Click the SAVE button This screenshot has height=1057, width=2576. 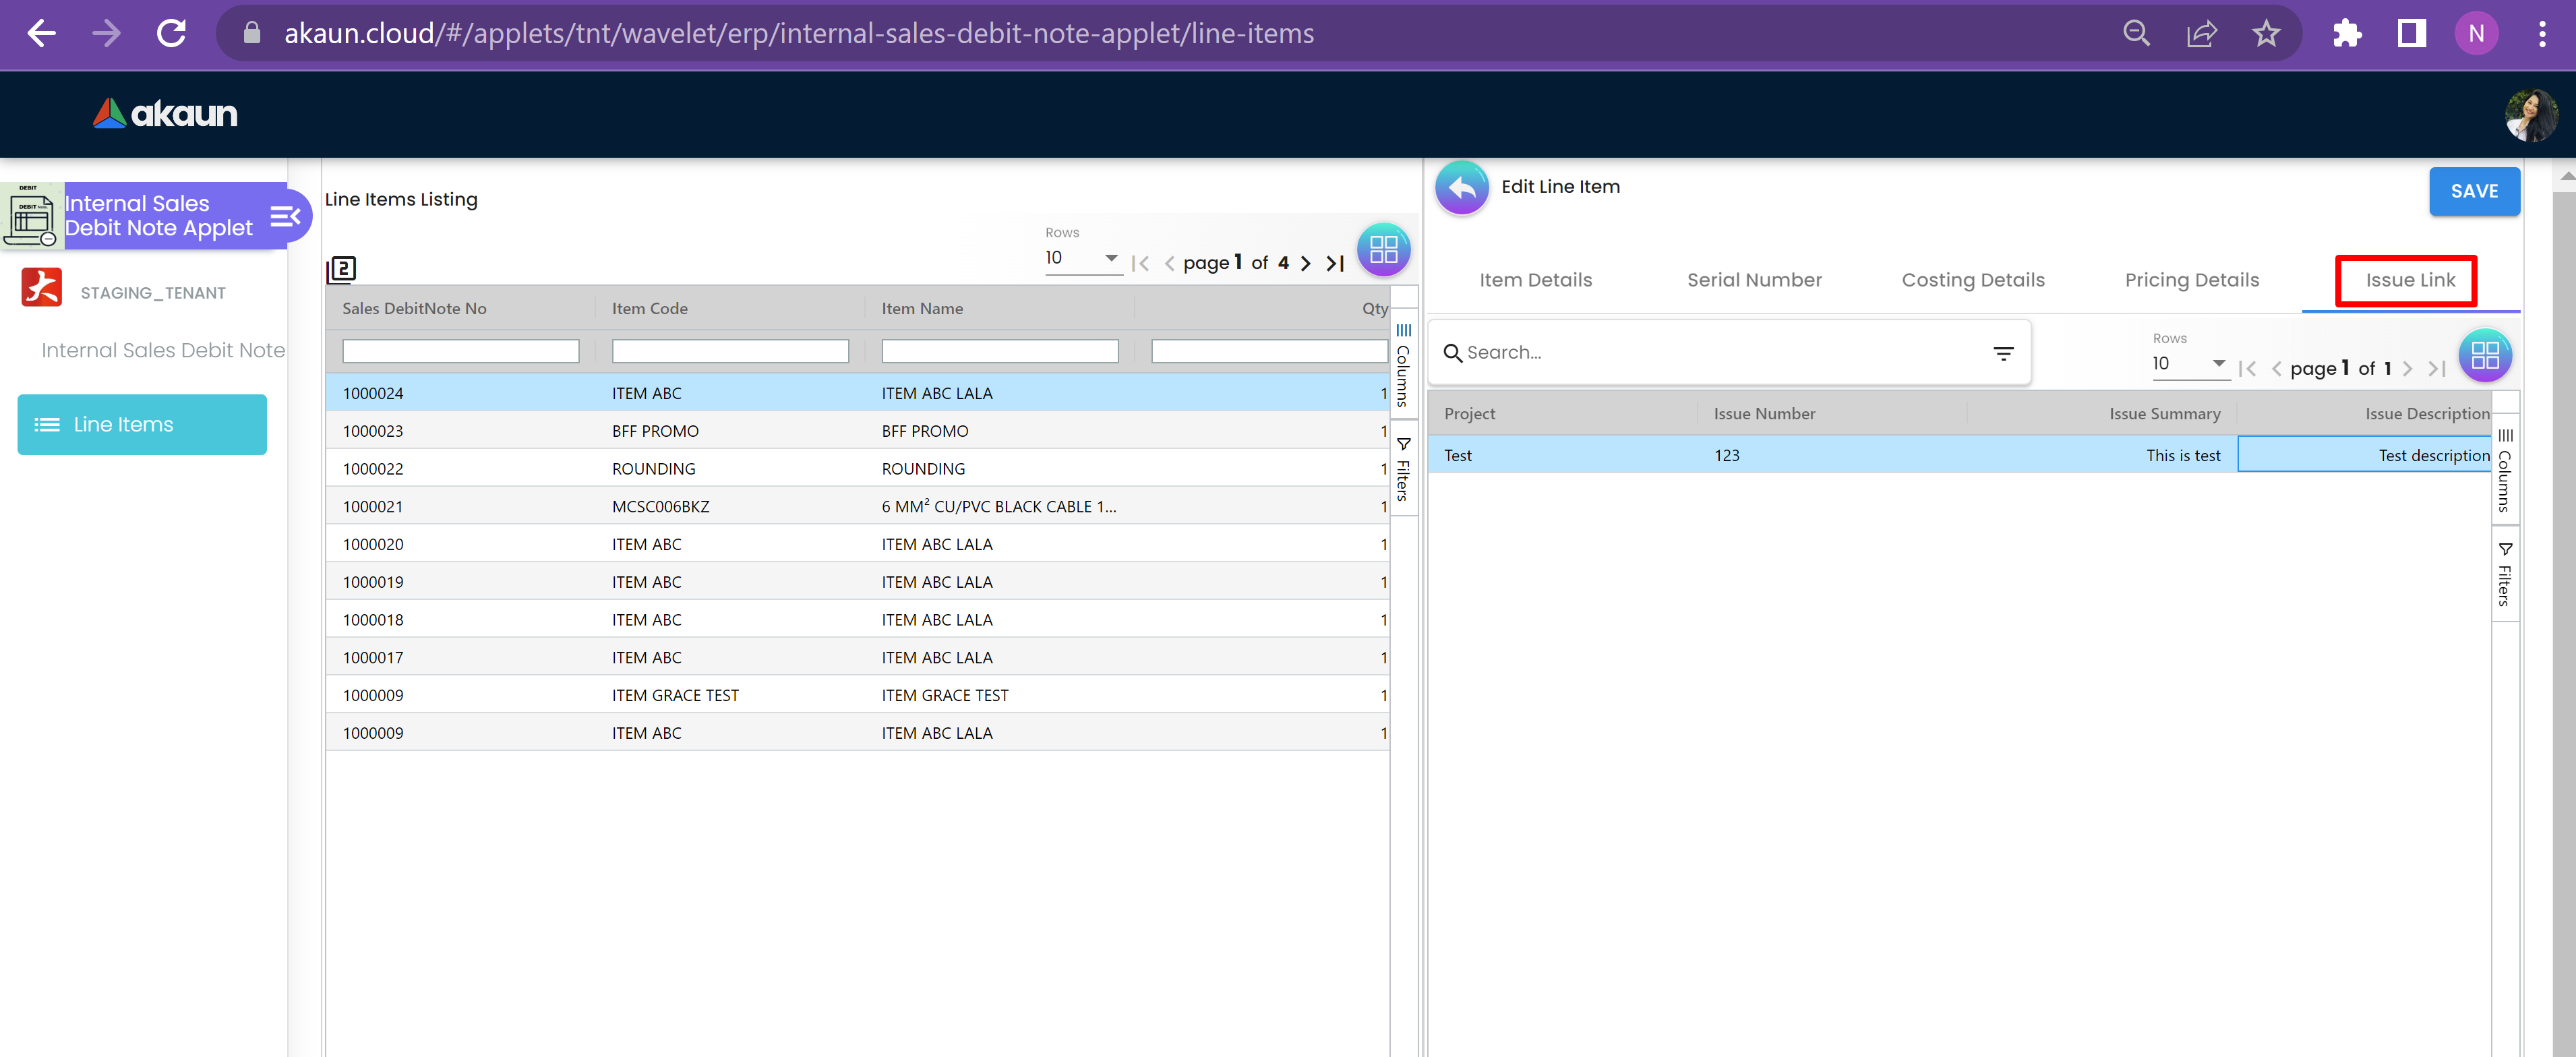coord(2473,192)
